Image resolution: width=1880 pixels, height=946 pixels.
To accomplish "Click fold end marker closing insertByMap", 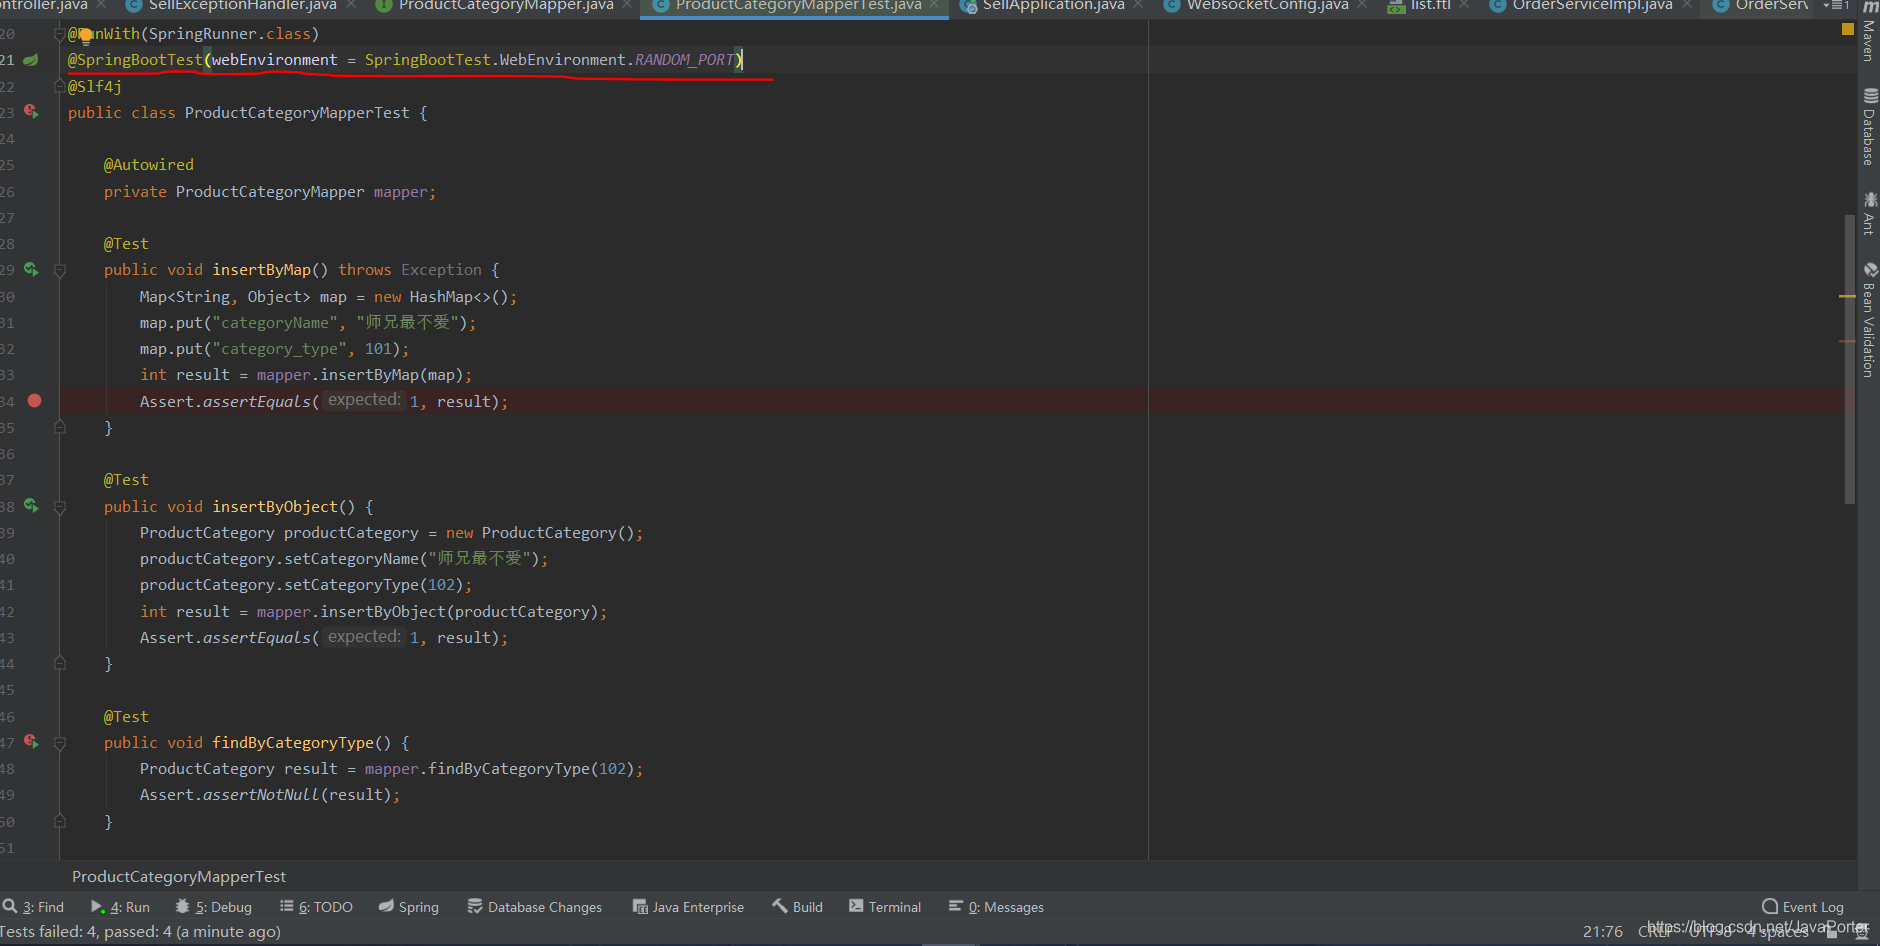I will click(x=59, y=427).
